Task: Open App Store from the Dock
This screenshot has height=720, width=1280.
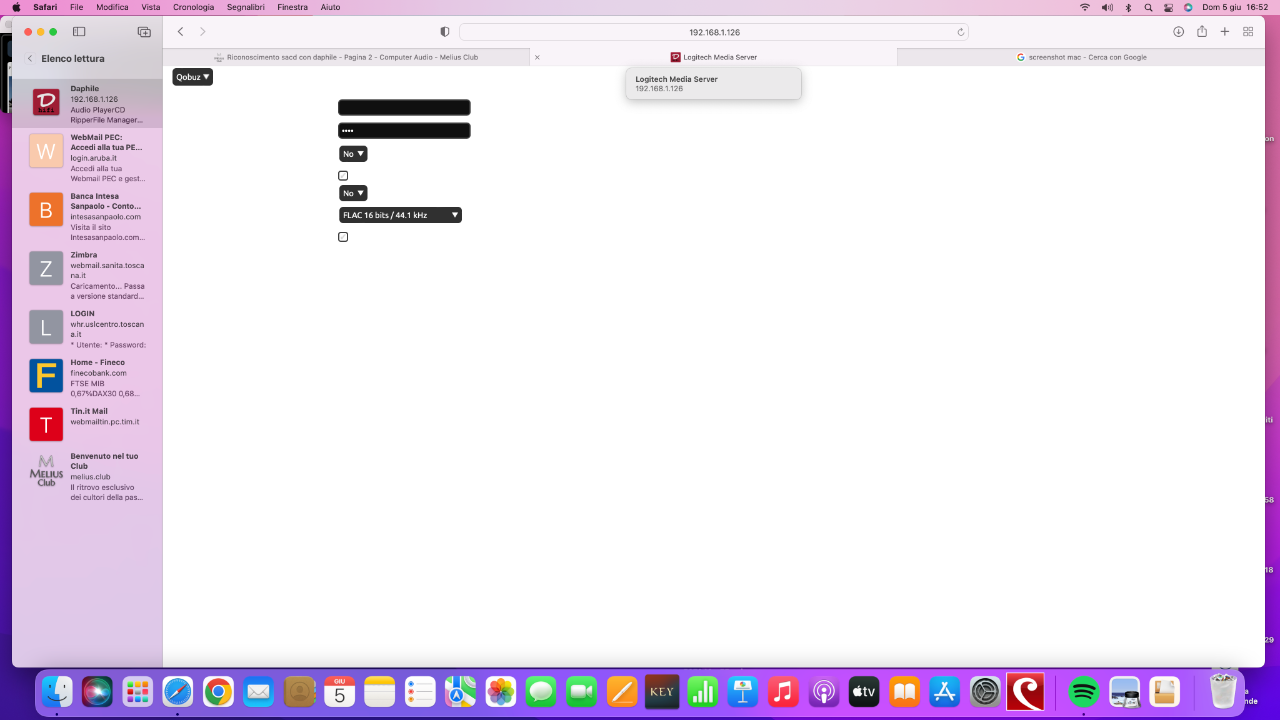Action: click(945, 691)
